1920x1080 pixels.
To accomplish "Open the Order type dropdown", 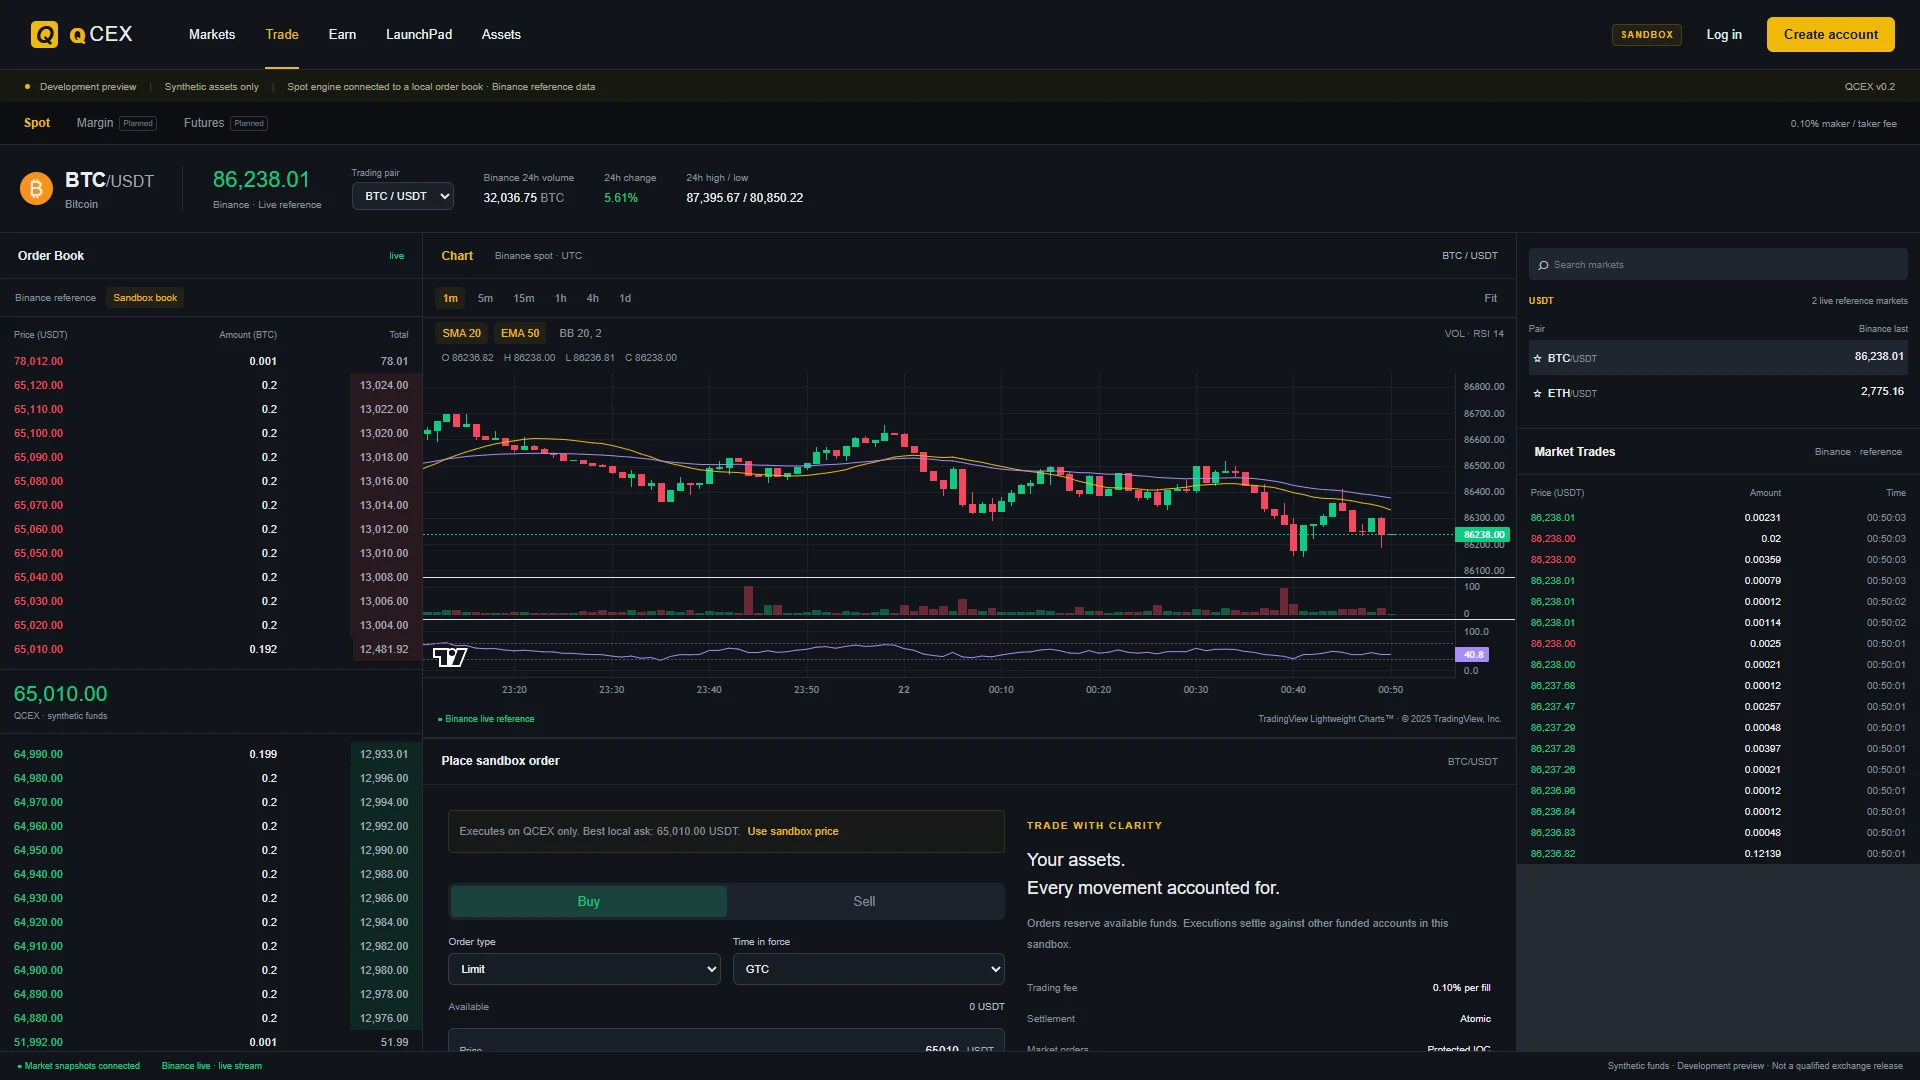I will [584, 969].
